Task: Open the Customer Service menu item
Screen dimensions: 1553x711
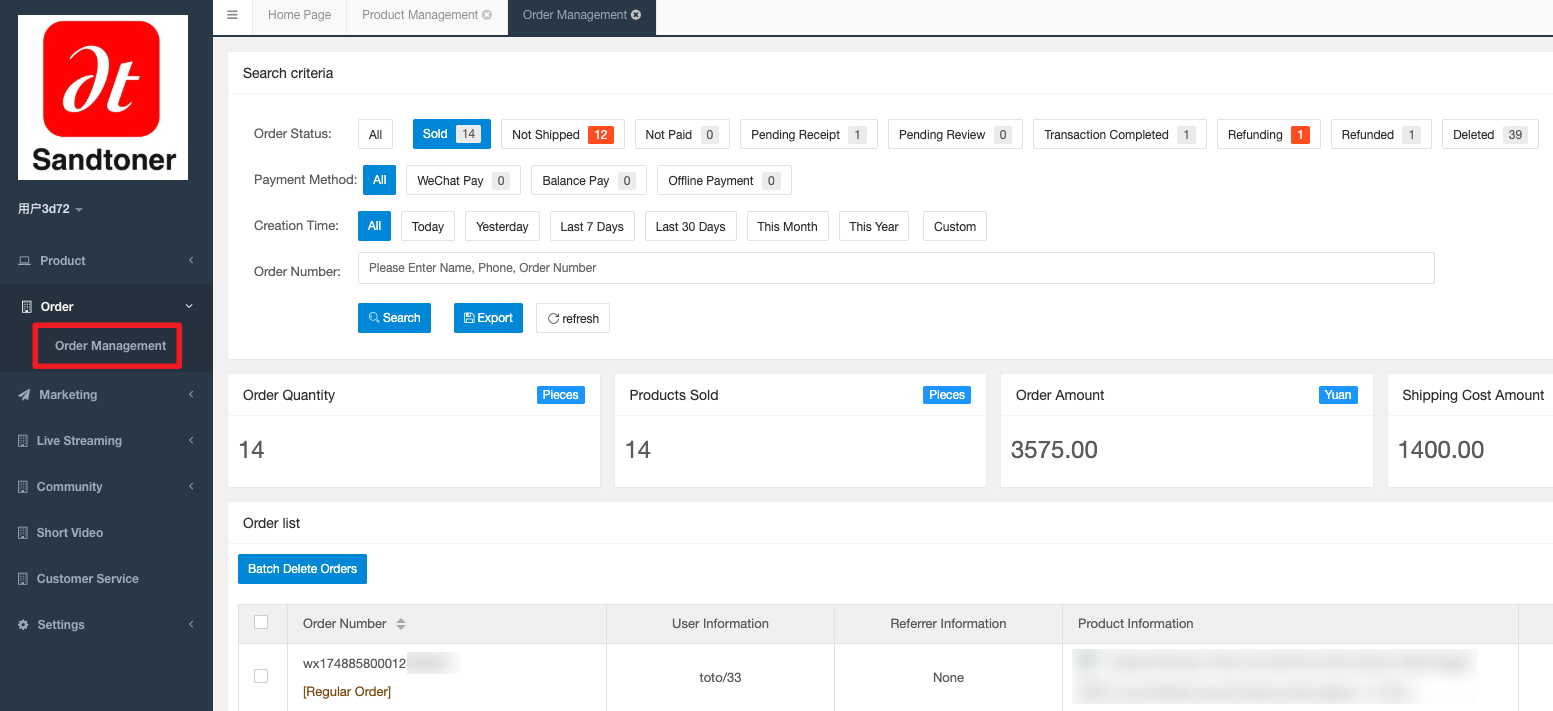Action: point(88,579)
